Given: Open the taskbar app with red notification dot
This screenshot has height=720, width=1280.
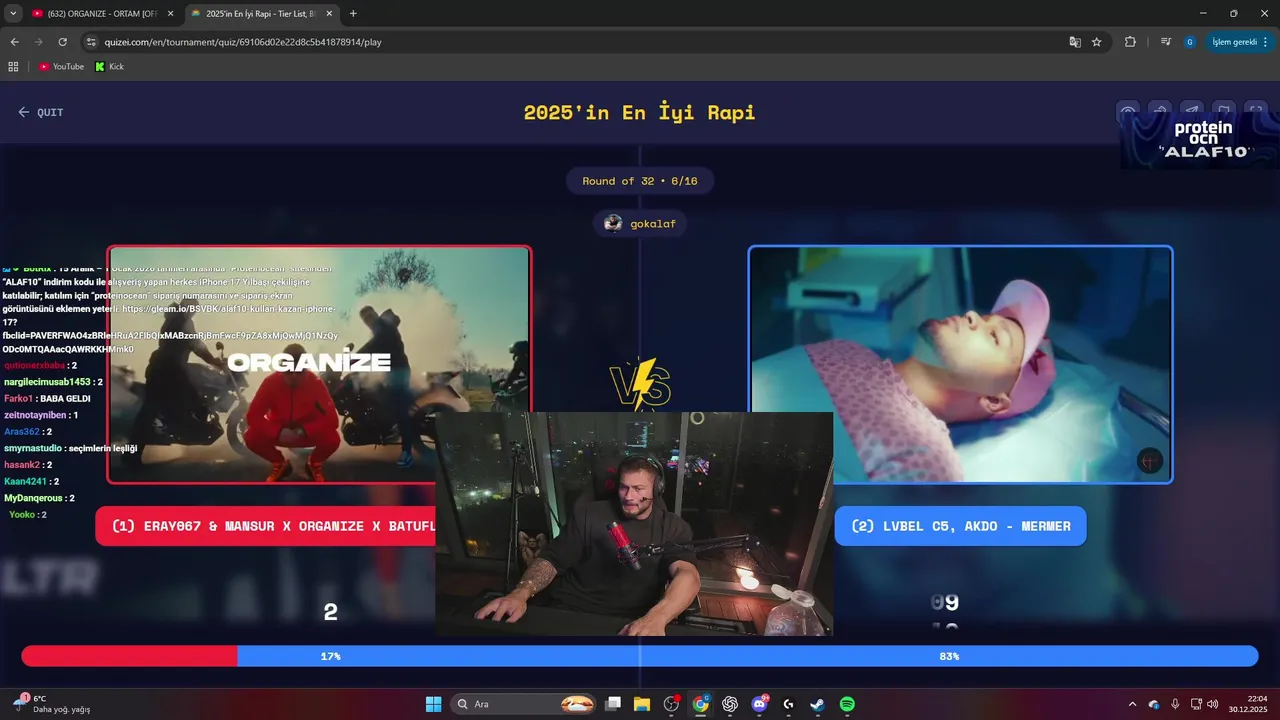Looking at the screenshot, I should point(671,704).
